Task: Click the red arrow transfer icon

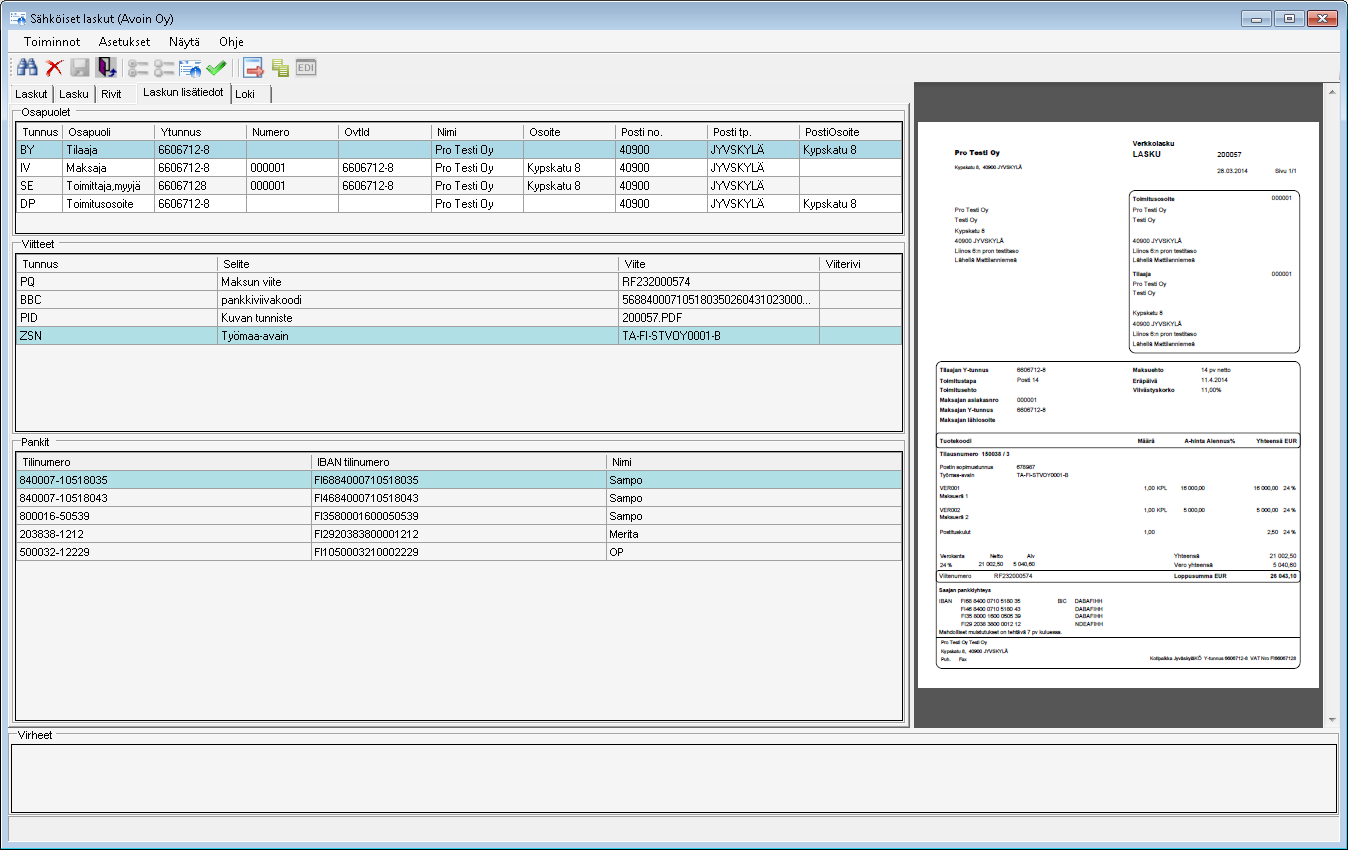Action: tap(253, 68)
